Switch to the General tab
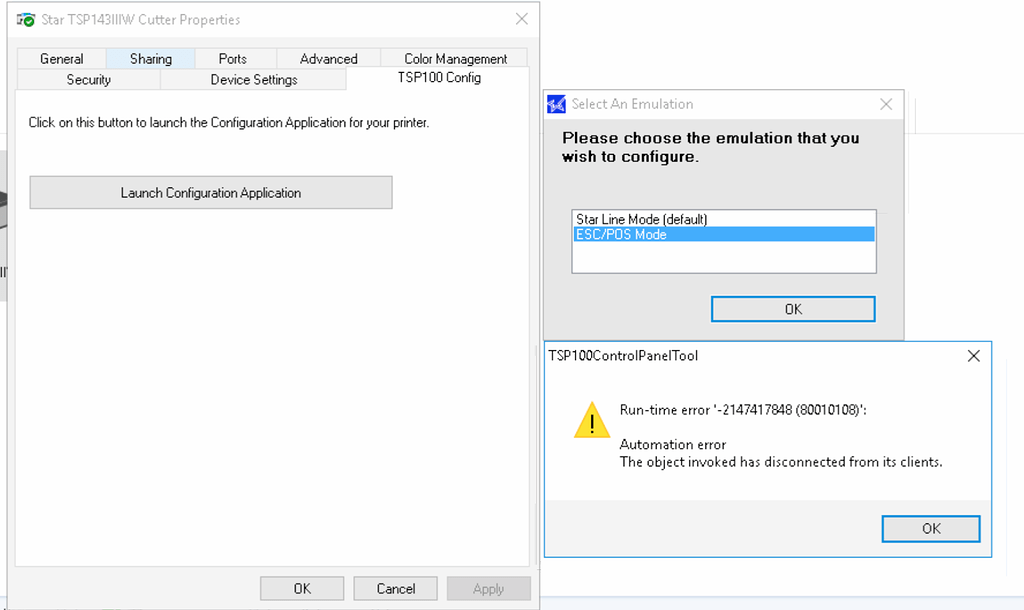 pos(62,58)
